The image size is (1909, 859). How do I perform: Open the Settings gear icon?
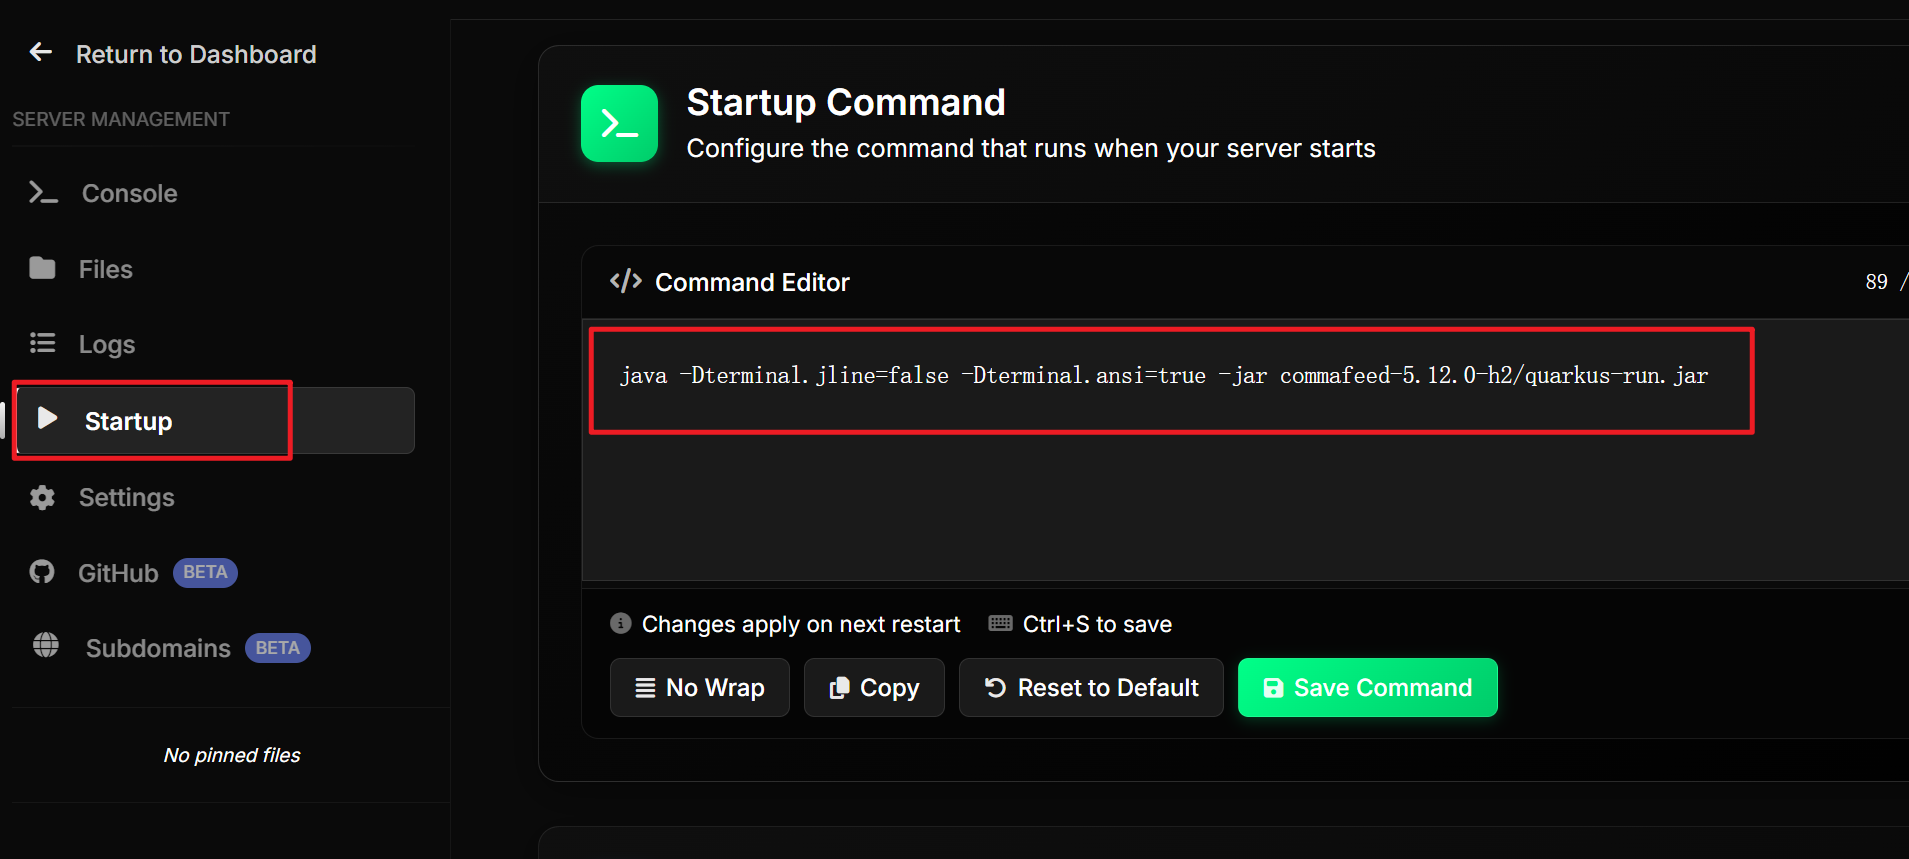pos(42,497)
